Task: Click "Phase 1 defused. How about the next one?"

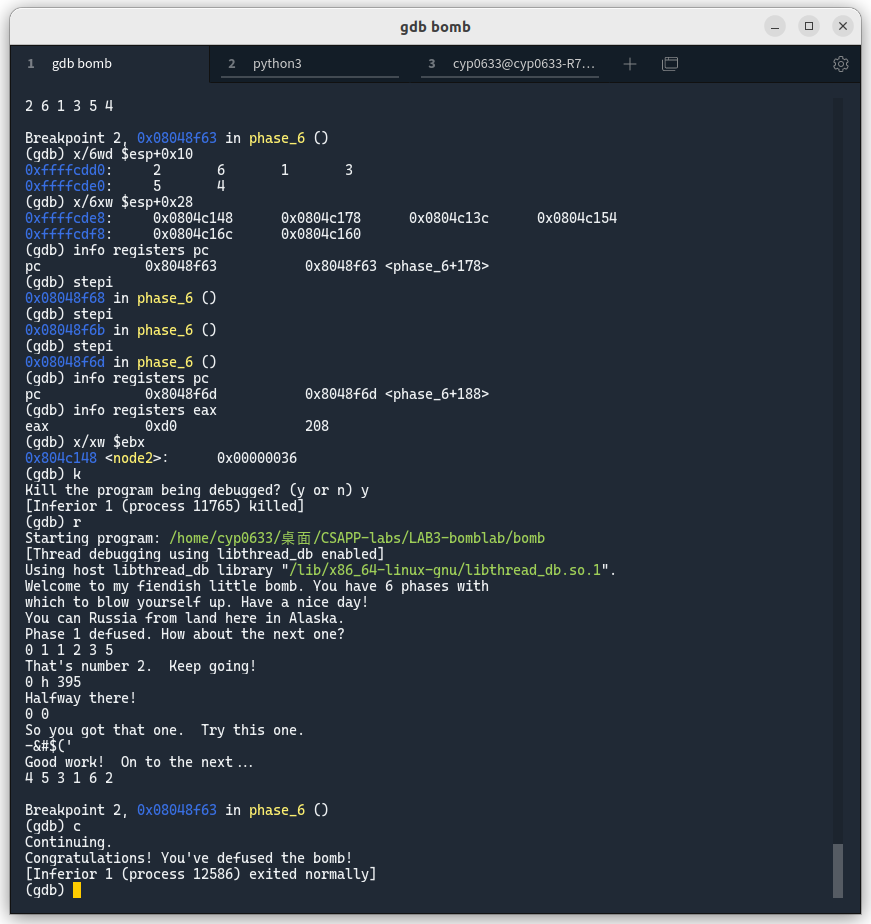Action: tap(185, 634)
